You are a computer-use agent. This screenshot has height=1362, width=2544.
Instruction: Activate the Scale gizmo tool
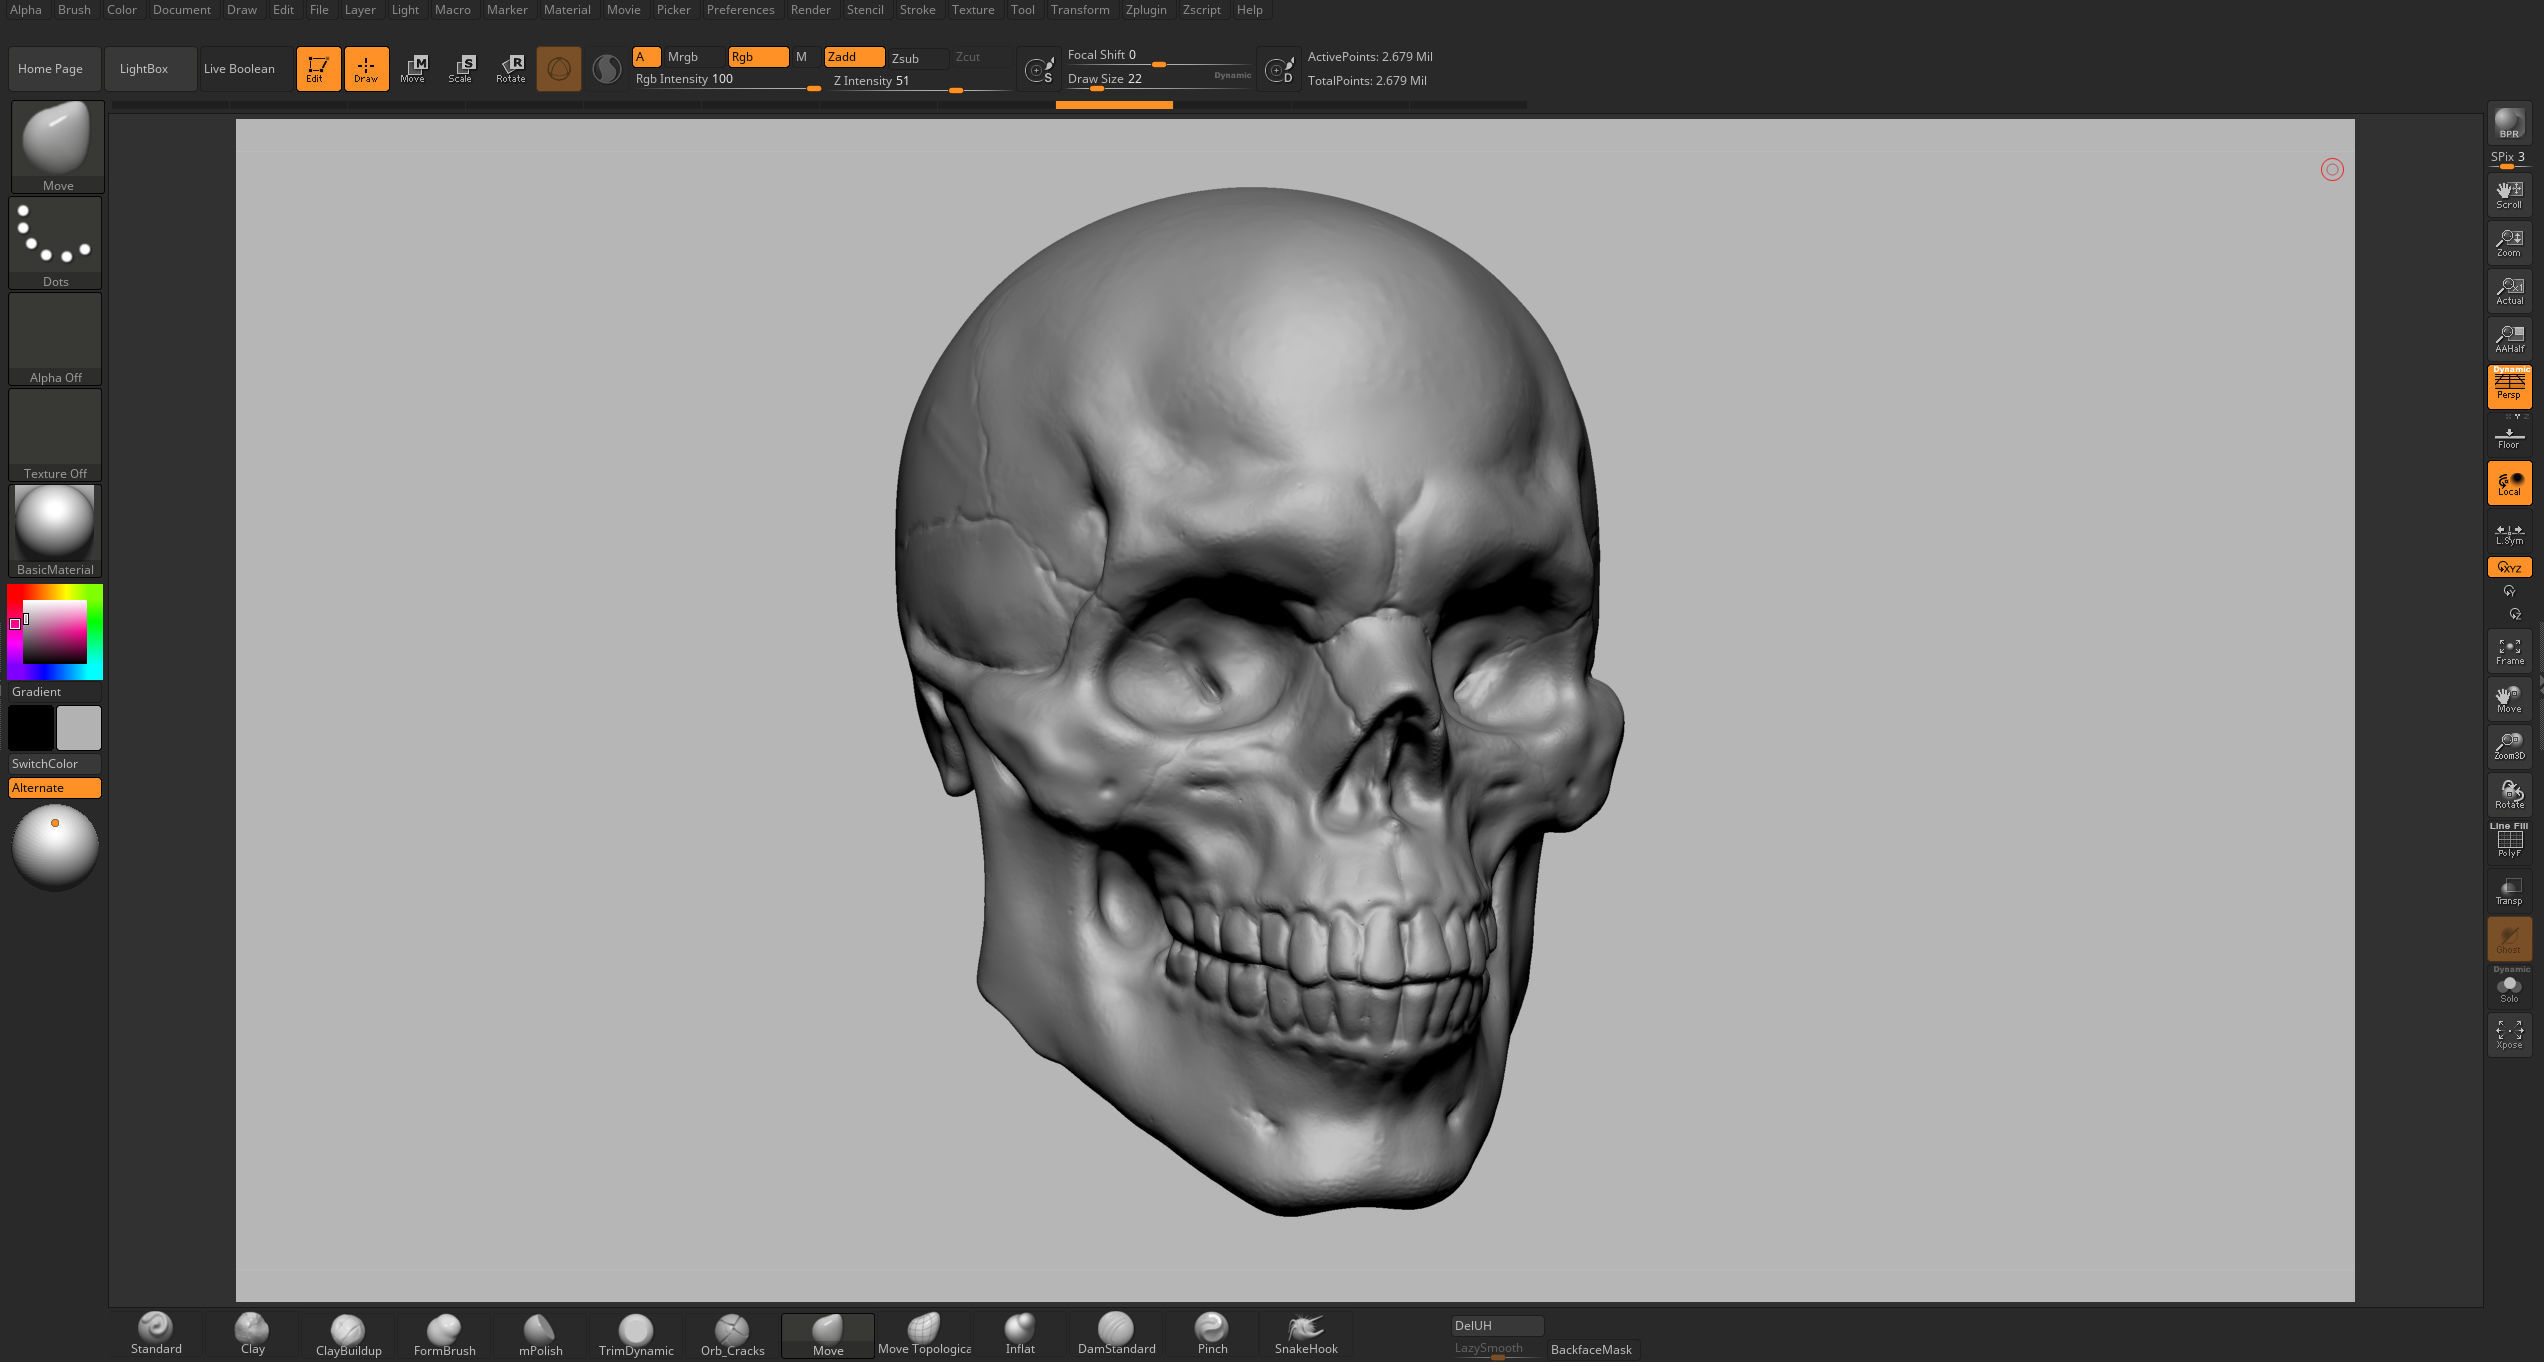pyautogui.click(x=461, y=68)
